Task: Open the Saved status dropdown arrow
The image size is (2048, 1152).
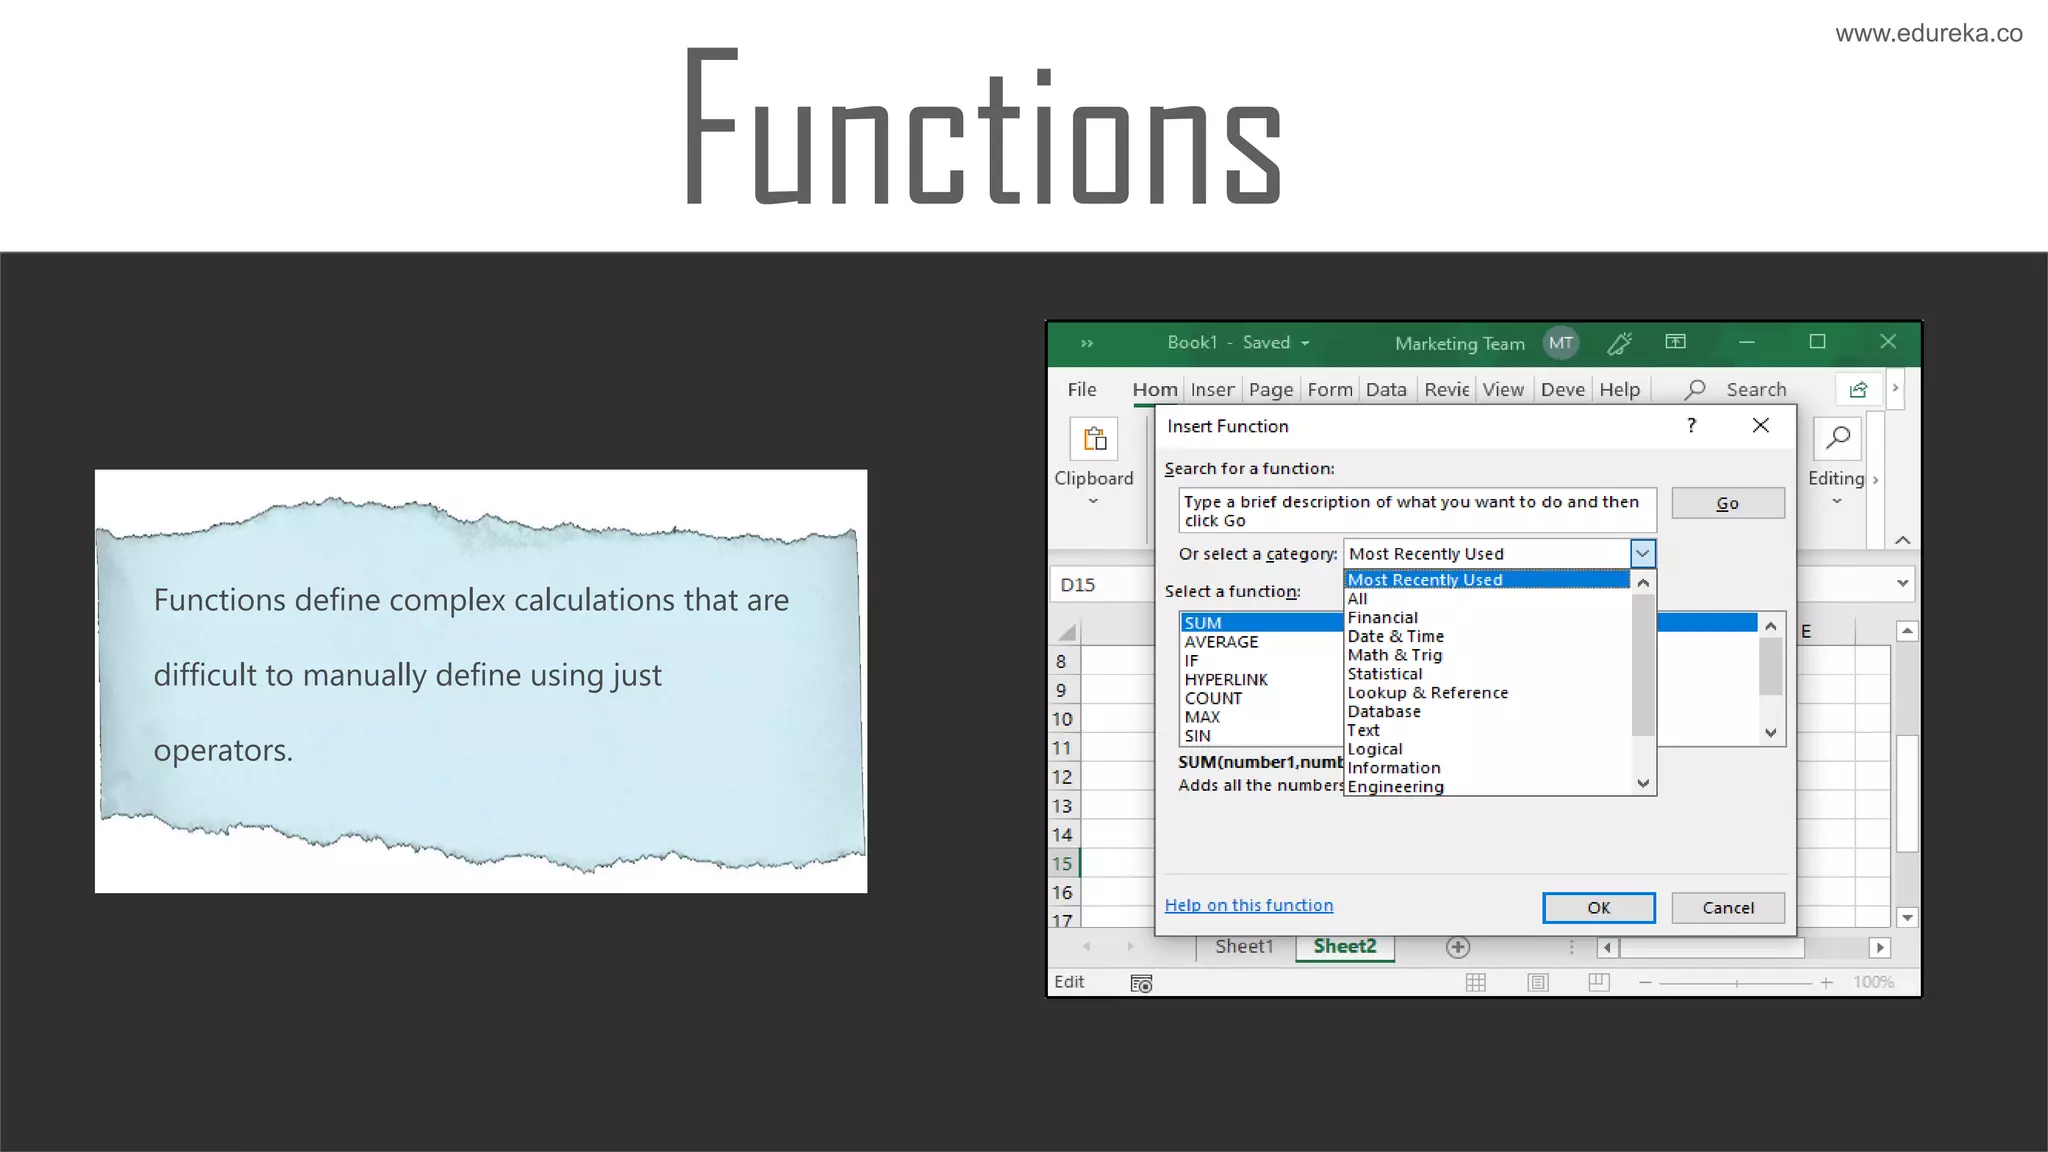Action: click(x=1305, y=343)
